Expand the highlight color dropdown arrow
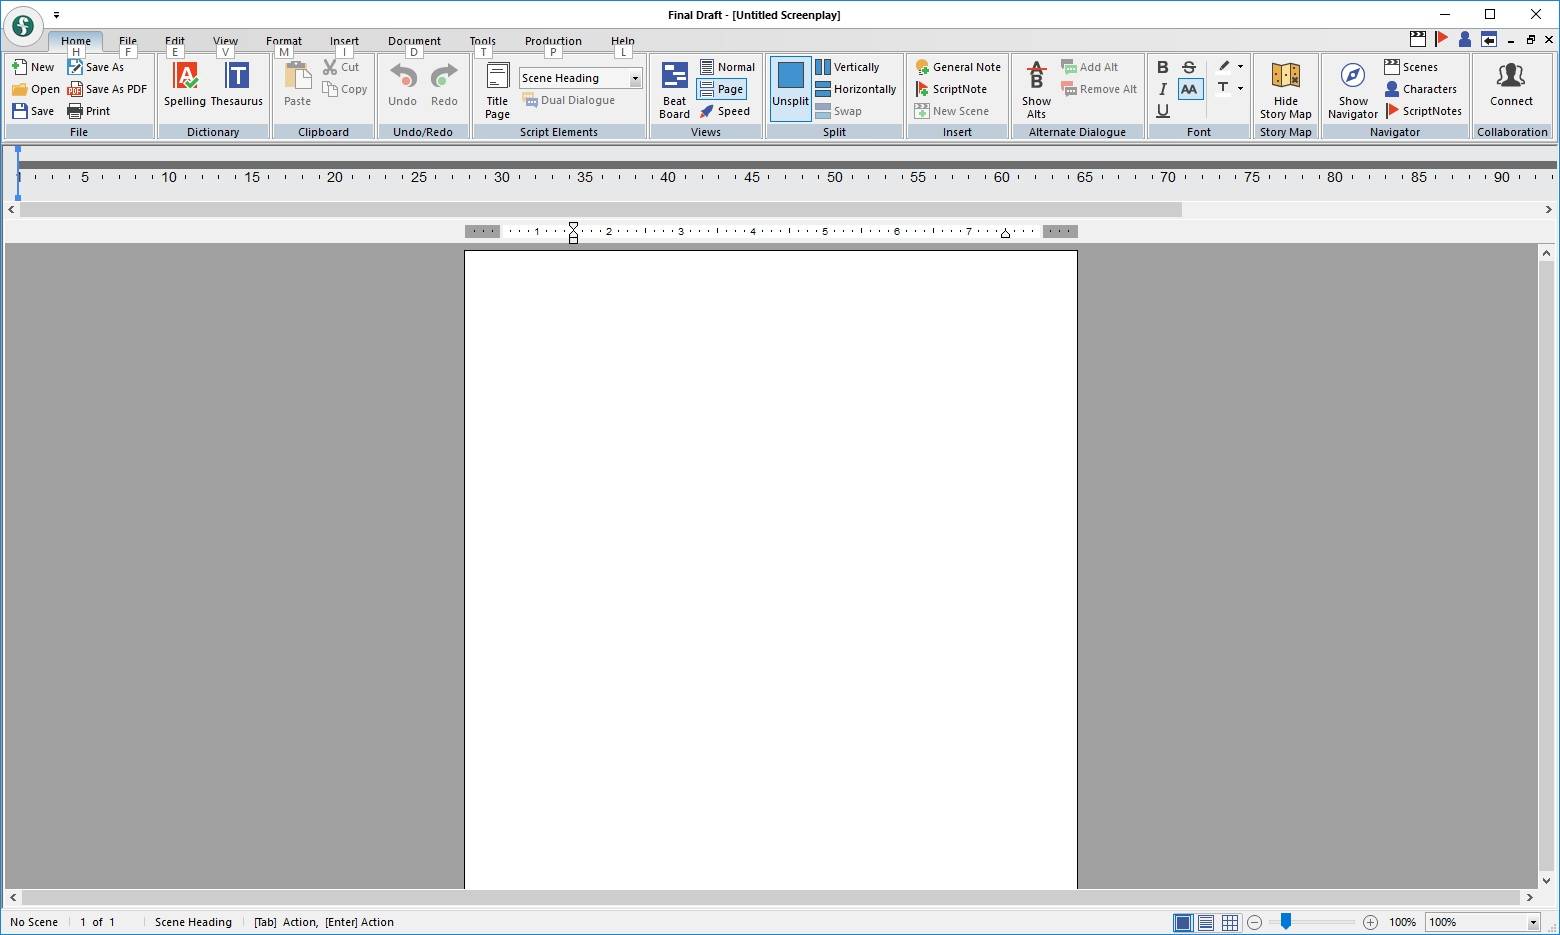This screenshot has height=935, width=1560. coord(1241,67)
